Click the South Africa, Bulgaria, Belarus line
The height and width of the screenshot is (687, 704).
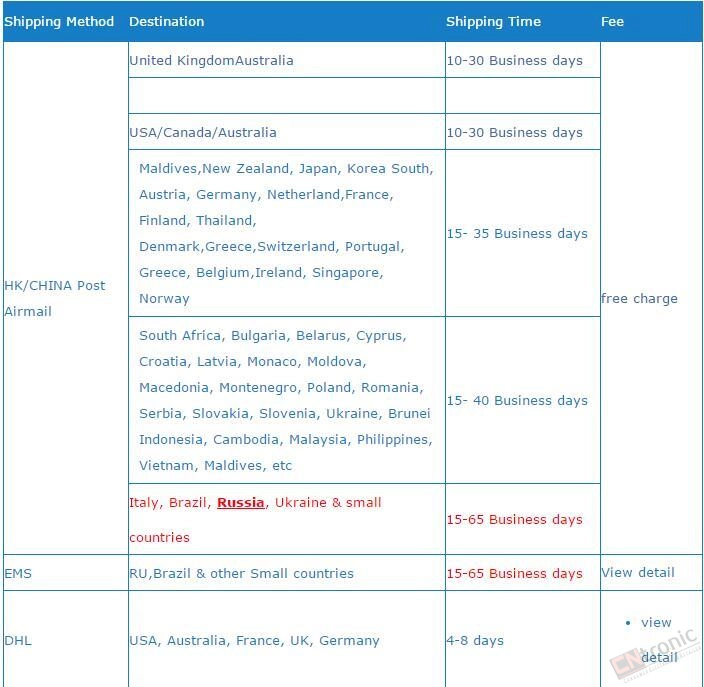pyautogui.click(x=273, y=335)
